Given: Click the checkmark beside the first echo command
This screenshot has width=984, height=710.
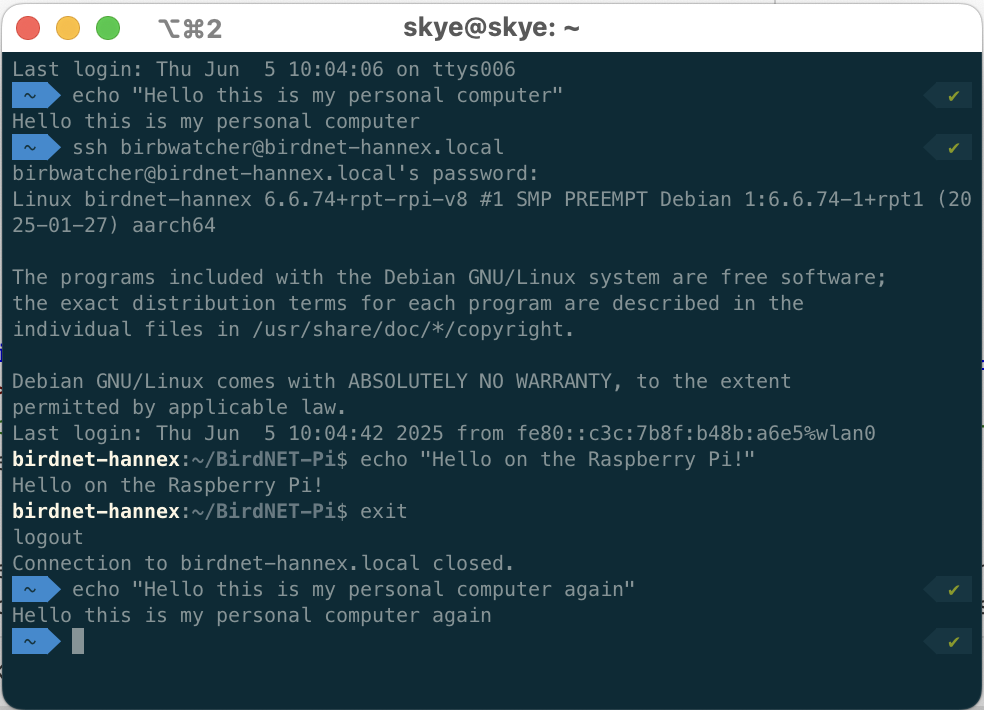Looking at the screenshot, I should pos(953,96).
